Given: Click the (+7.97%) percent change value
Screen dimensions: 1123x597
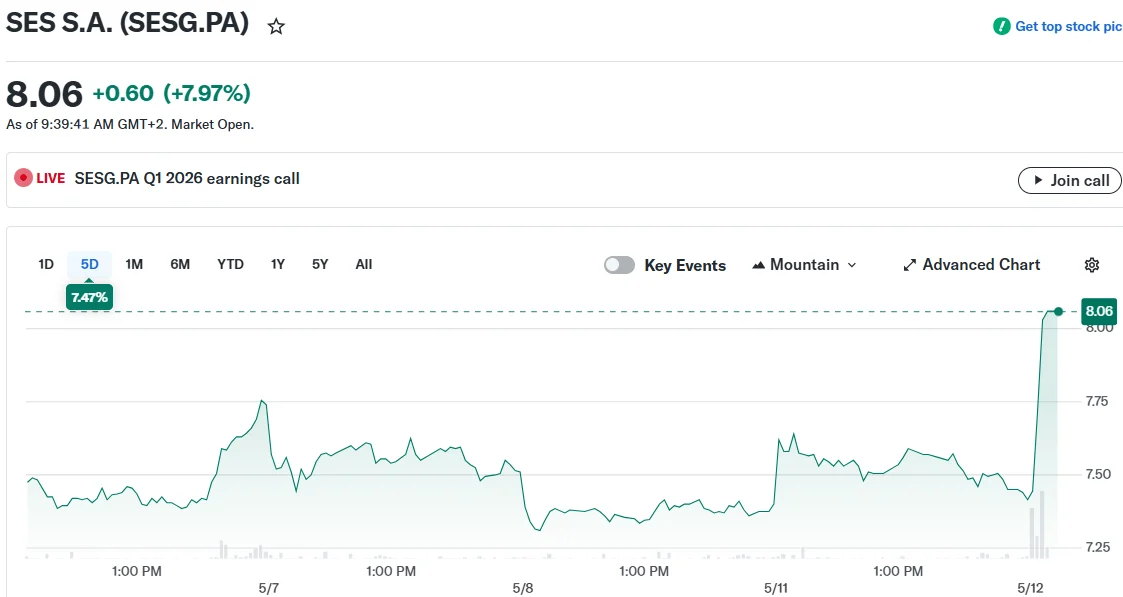Looking at the screenshot, I should click(207, 93).
